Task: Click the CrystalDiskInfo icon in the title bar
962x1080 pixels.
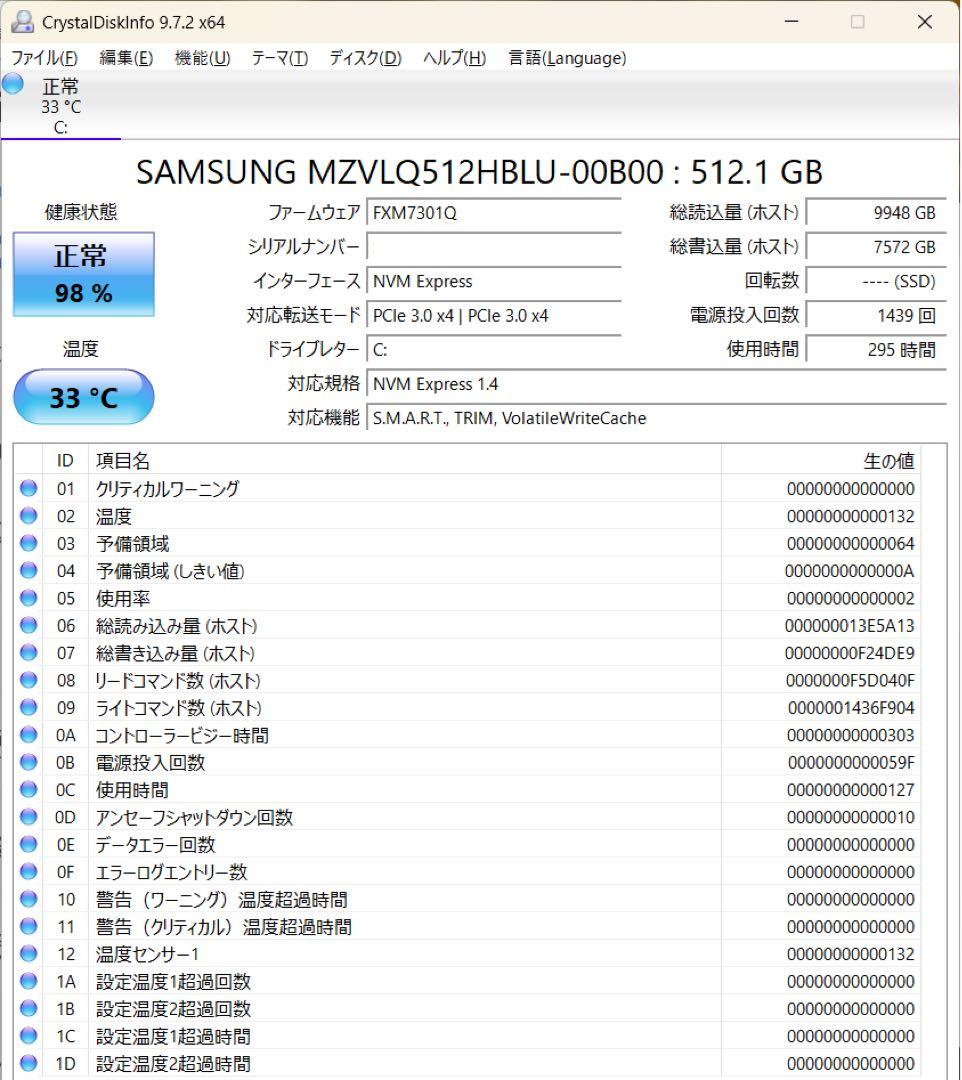Action: [x=22, y=21]
